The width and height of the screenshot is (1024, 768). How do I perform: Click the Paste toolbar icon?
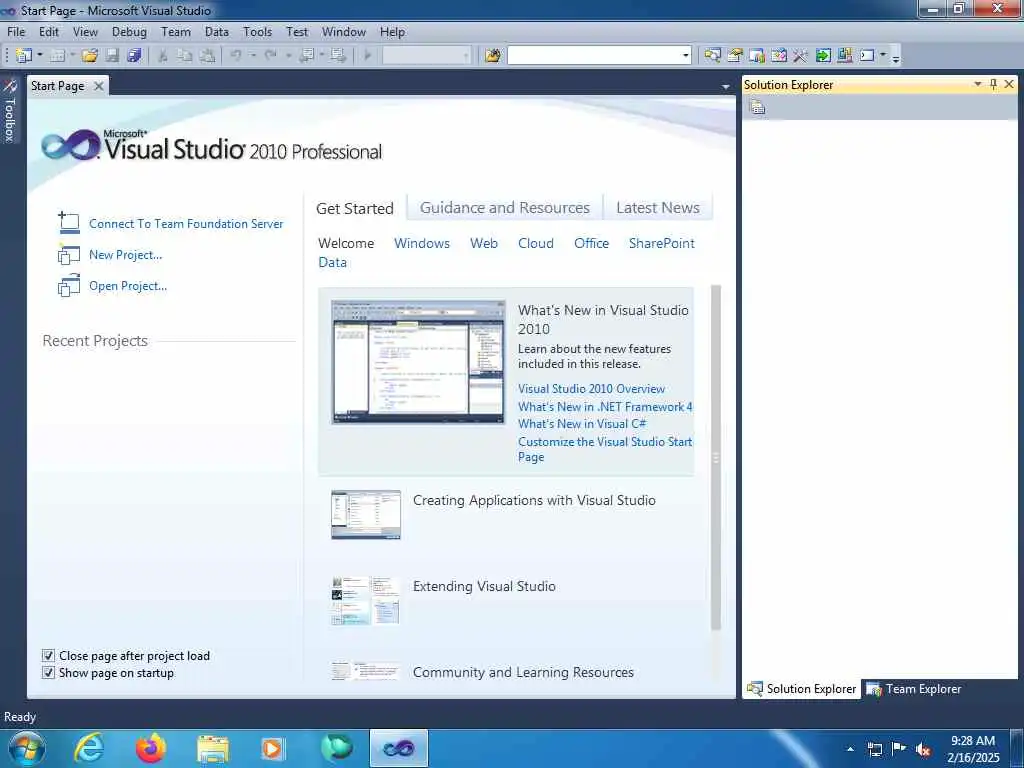tap(207, 56)
